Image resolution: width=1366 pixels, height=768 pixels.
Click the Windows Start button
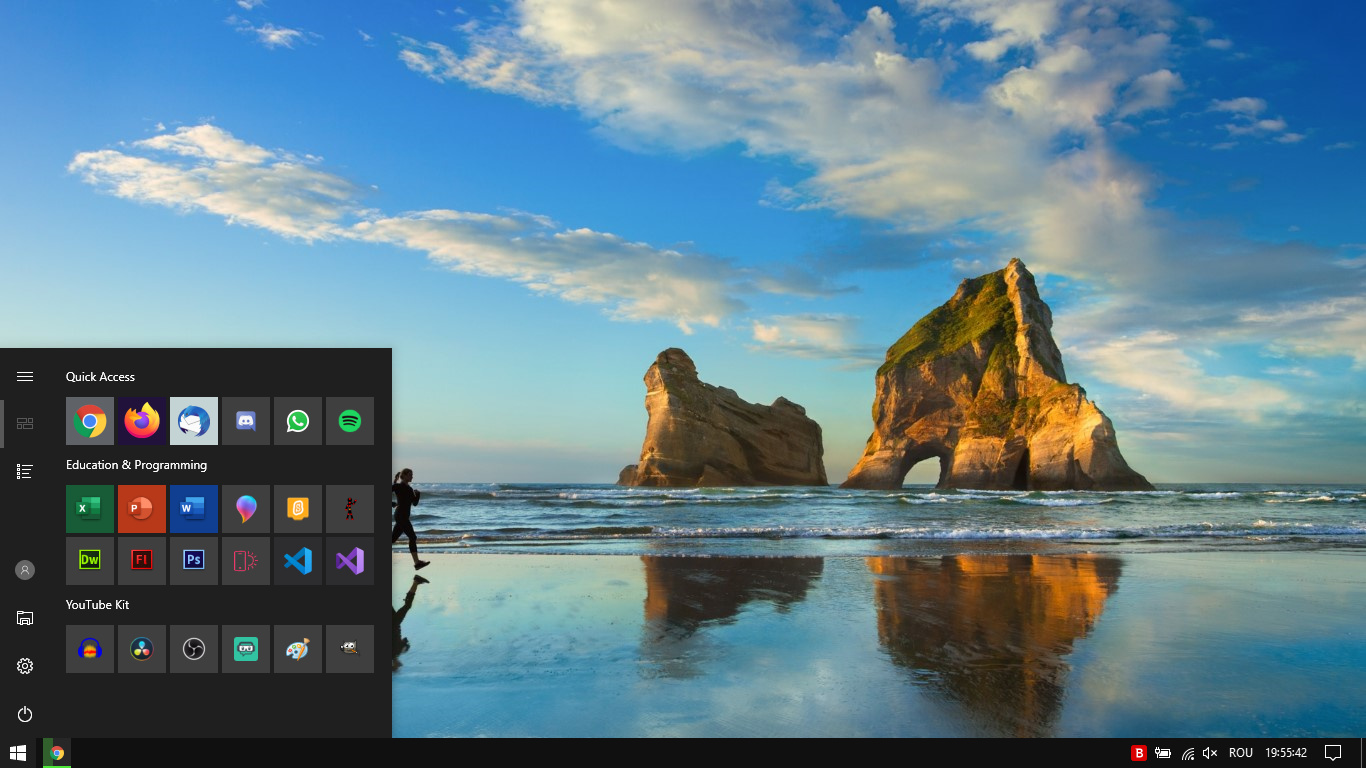coord(18,753)
